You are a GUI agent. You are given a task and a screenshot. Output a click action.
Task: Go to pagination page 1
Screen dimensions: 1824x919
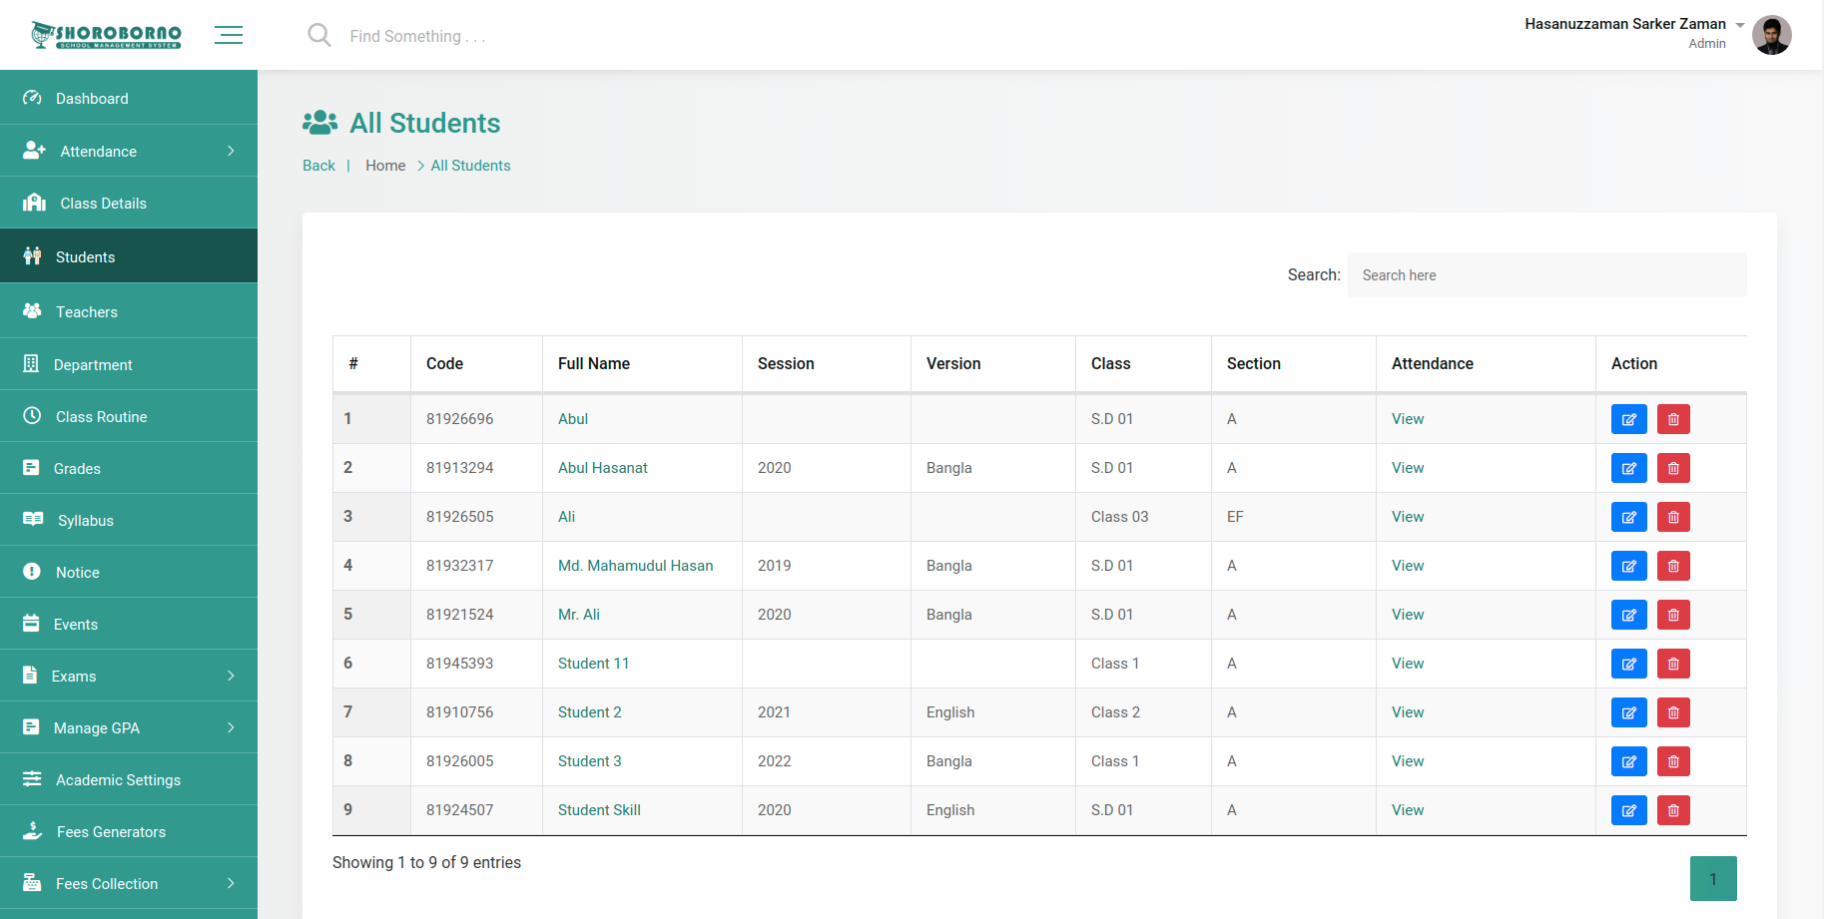click(1713, 879)
